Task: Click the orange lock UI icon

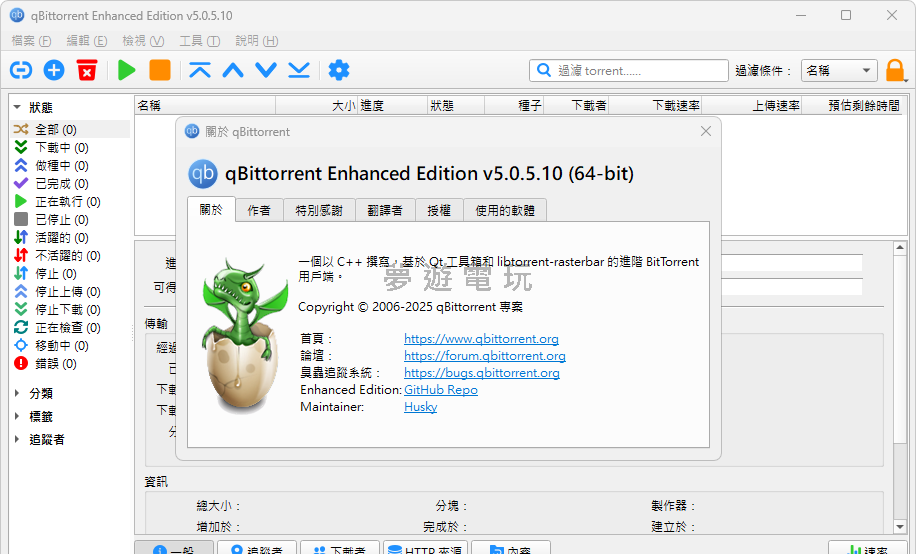Action: pyautogui.click(x=895, y=71)
